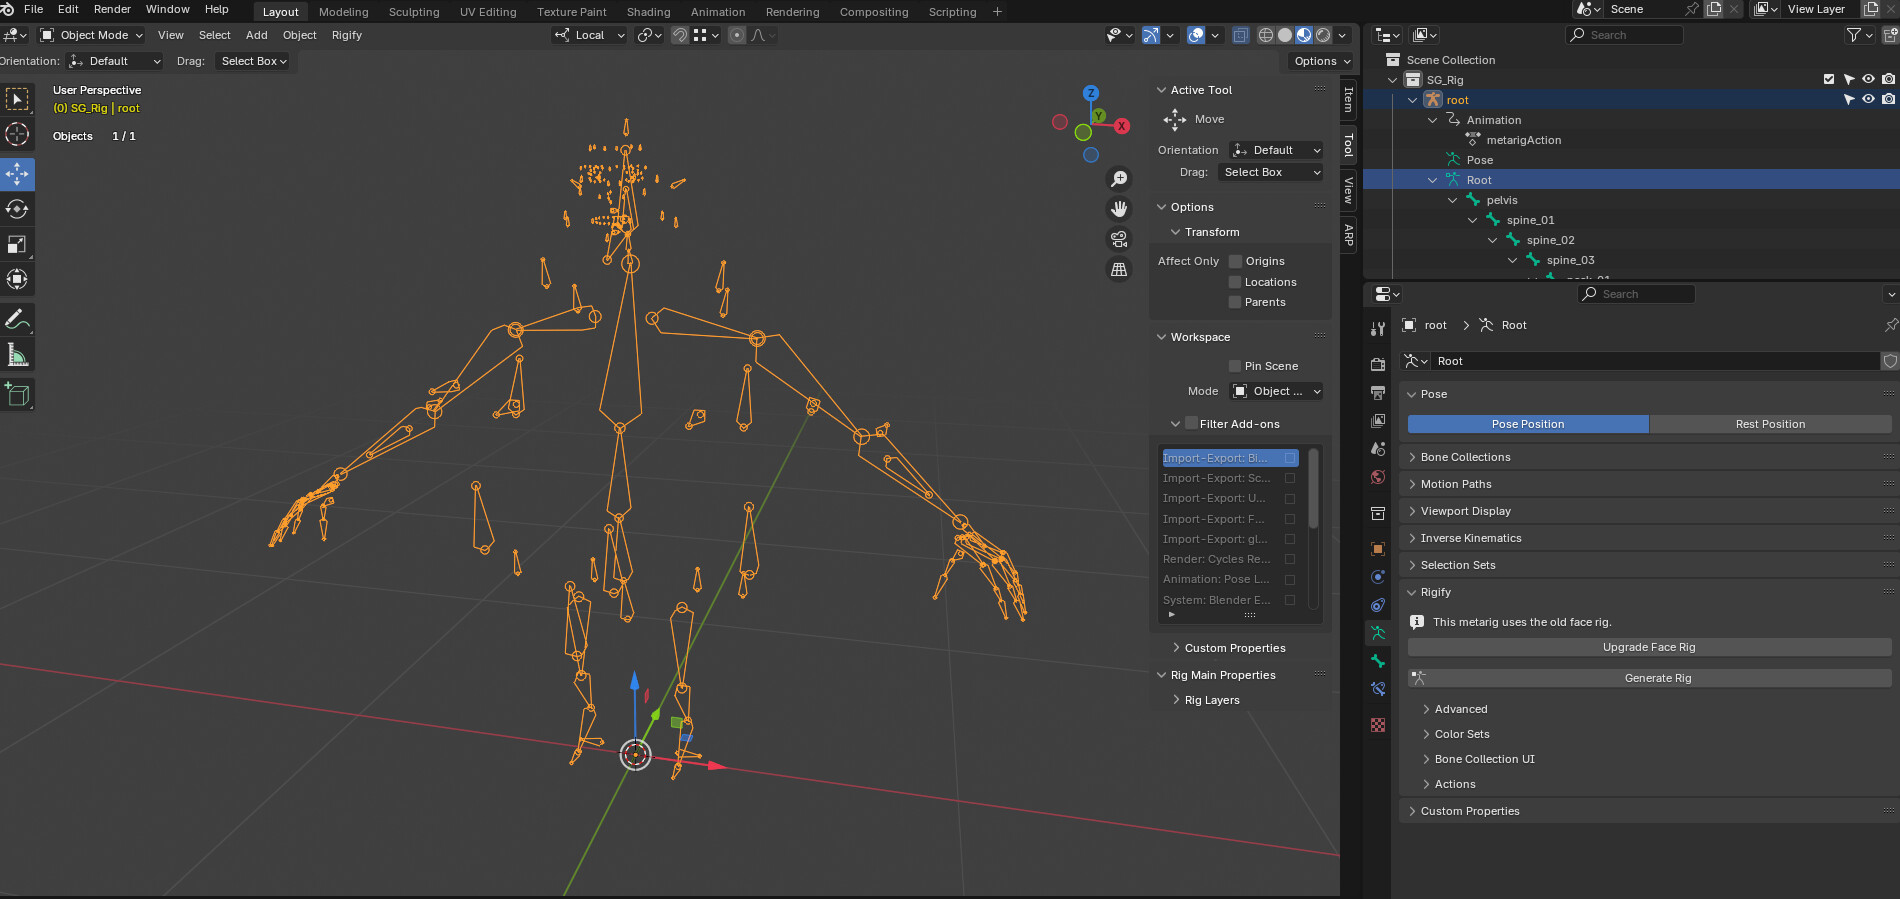This screenshot has width=1900, height=899.
Task: Switch orthographic/perspective grid icon
Action: 1119,269
